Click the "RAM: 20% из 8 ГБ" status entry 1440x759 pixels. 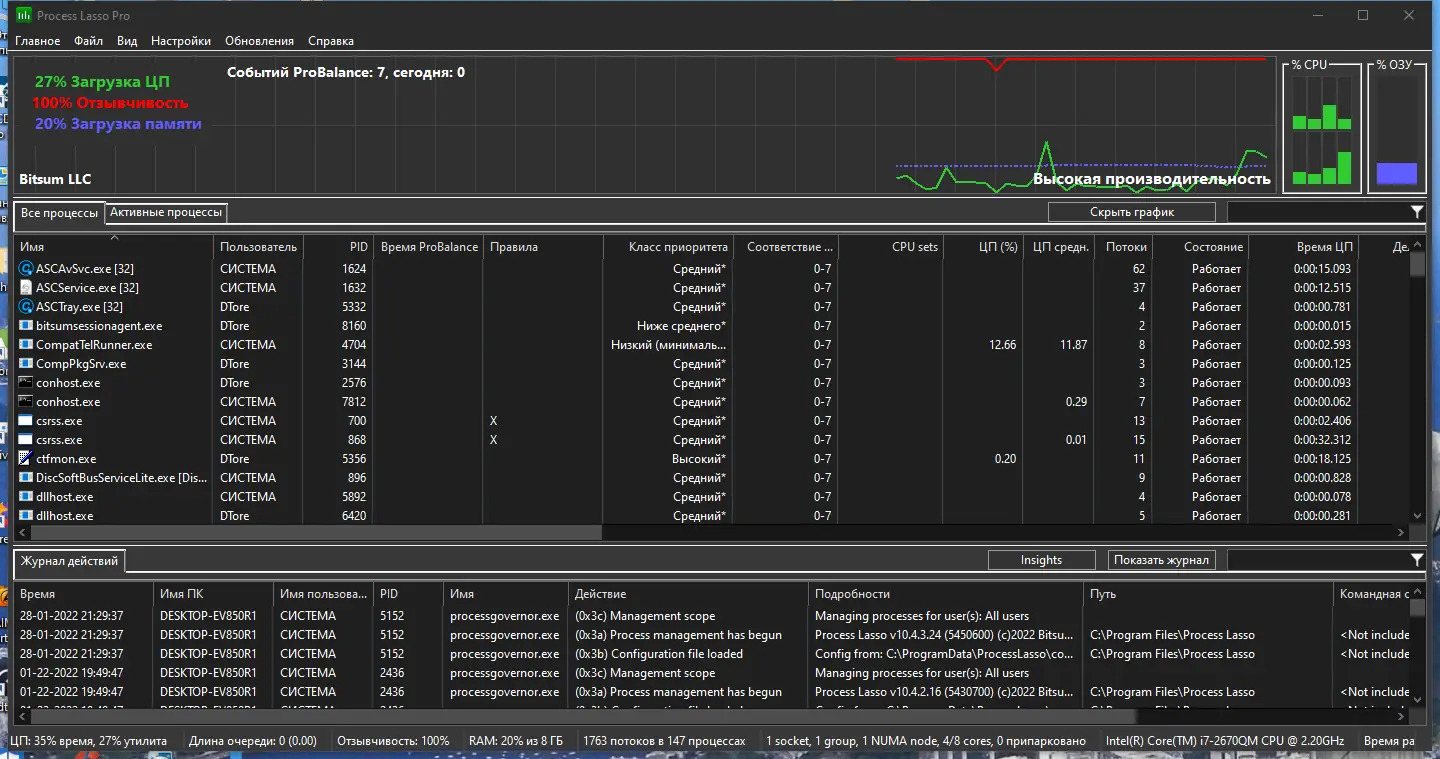pyautogui.click(x=516, y=741)
